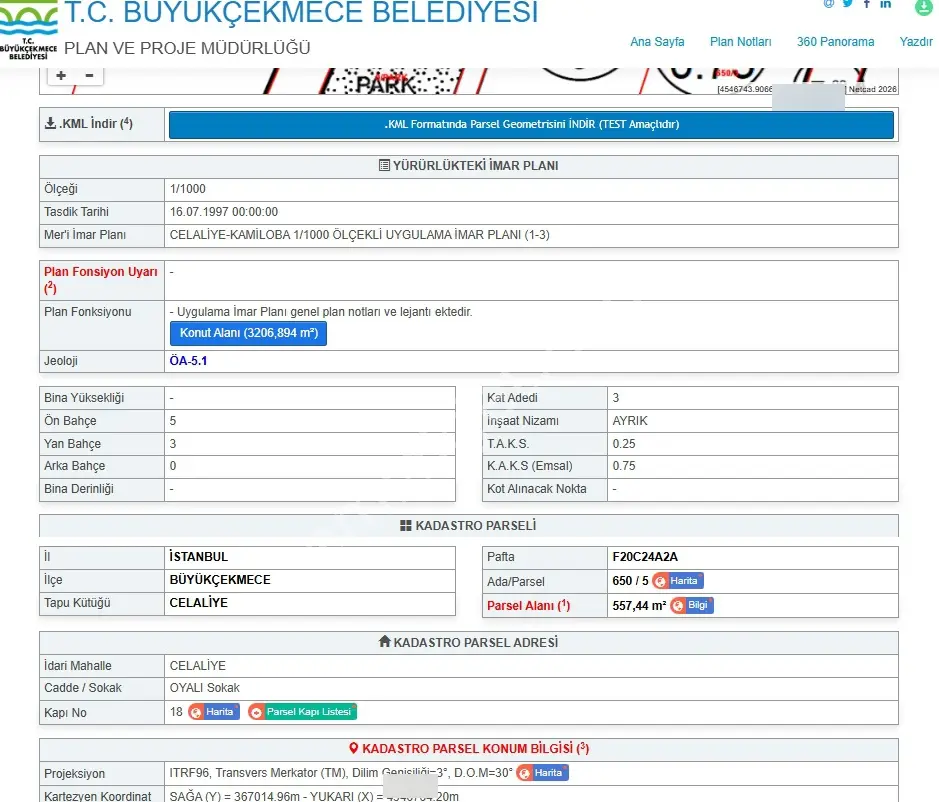Click the Ön Bahçe value 5
Screen dimensions: 939x802
(172, 420)
